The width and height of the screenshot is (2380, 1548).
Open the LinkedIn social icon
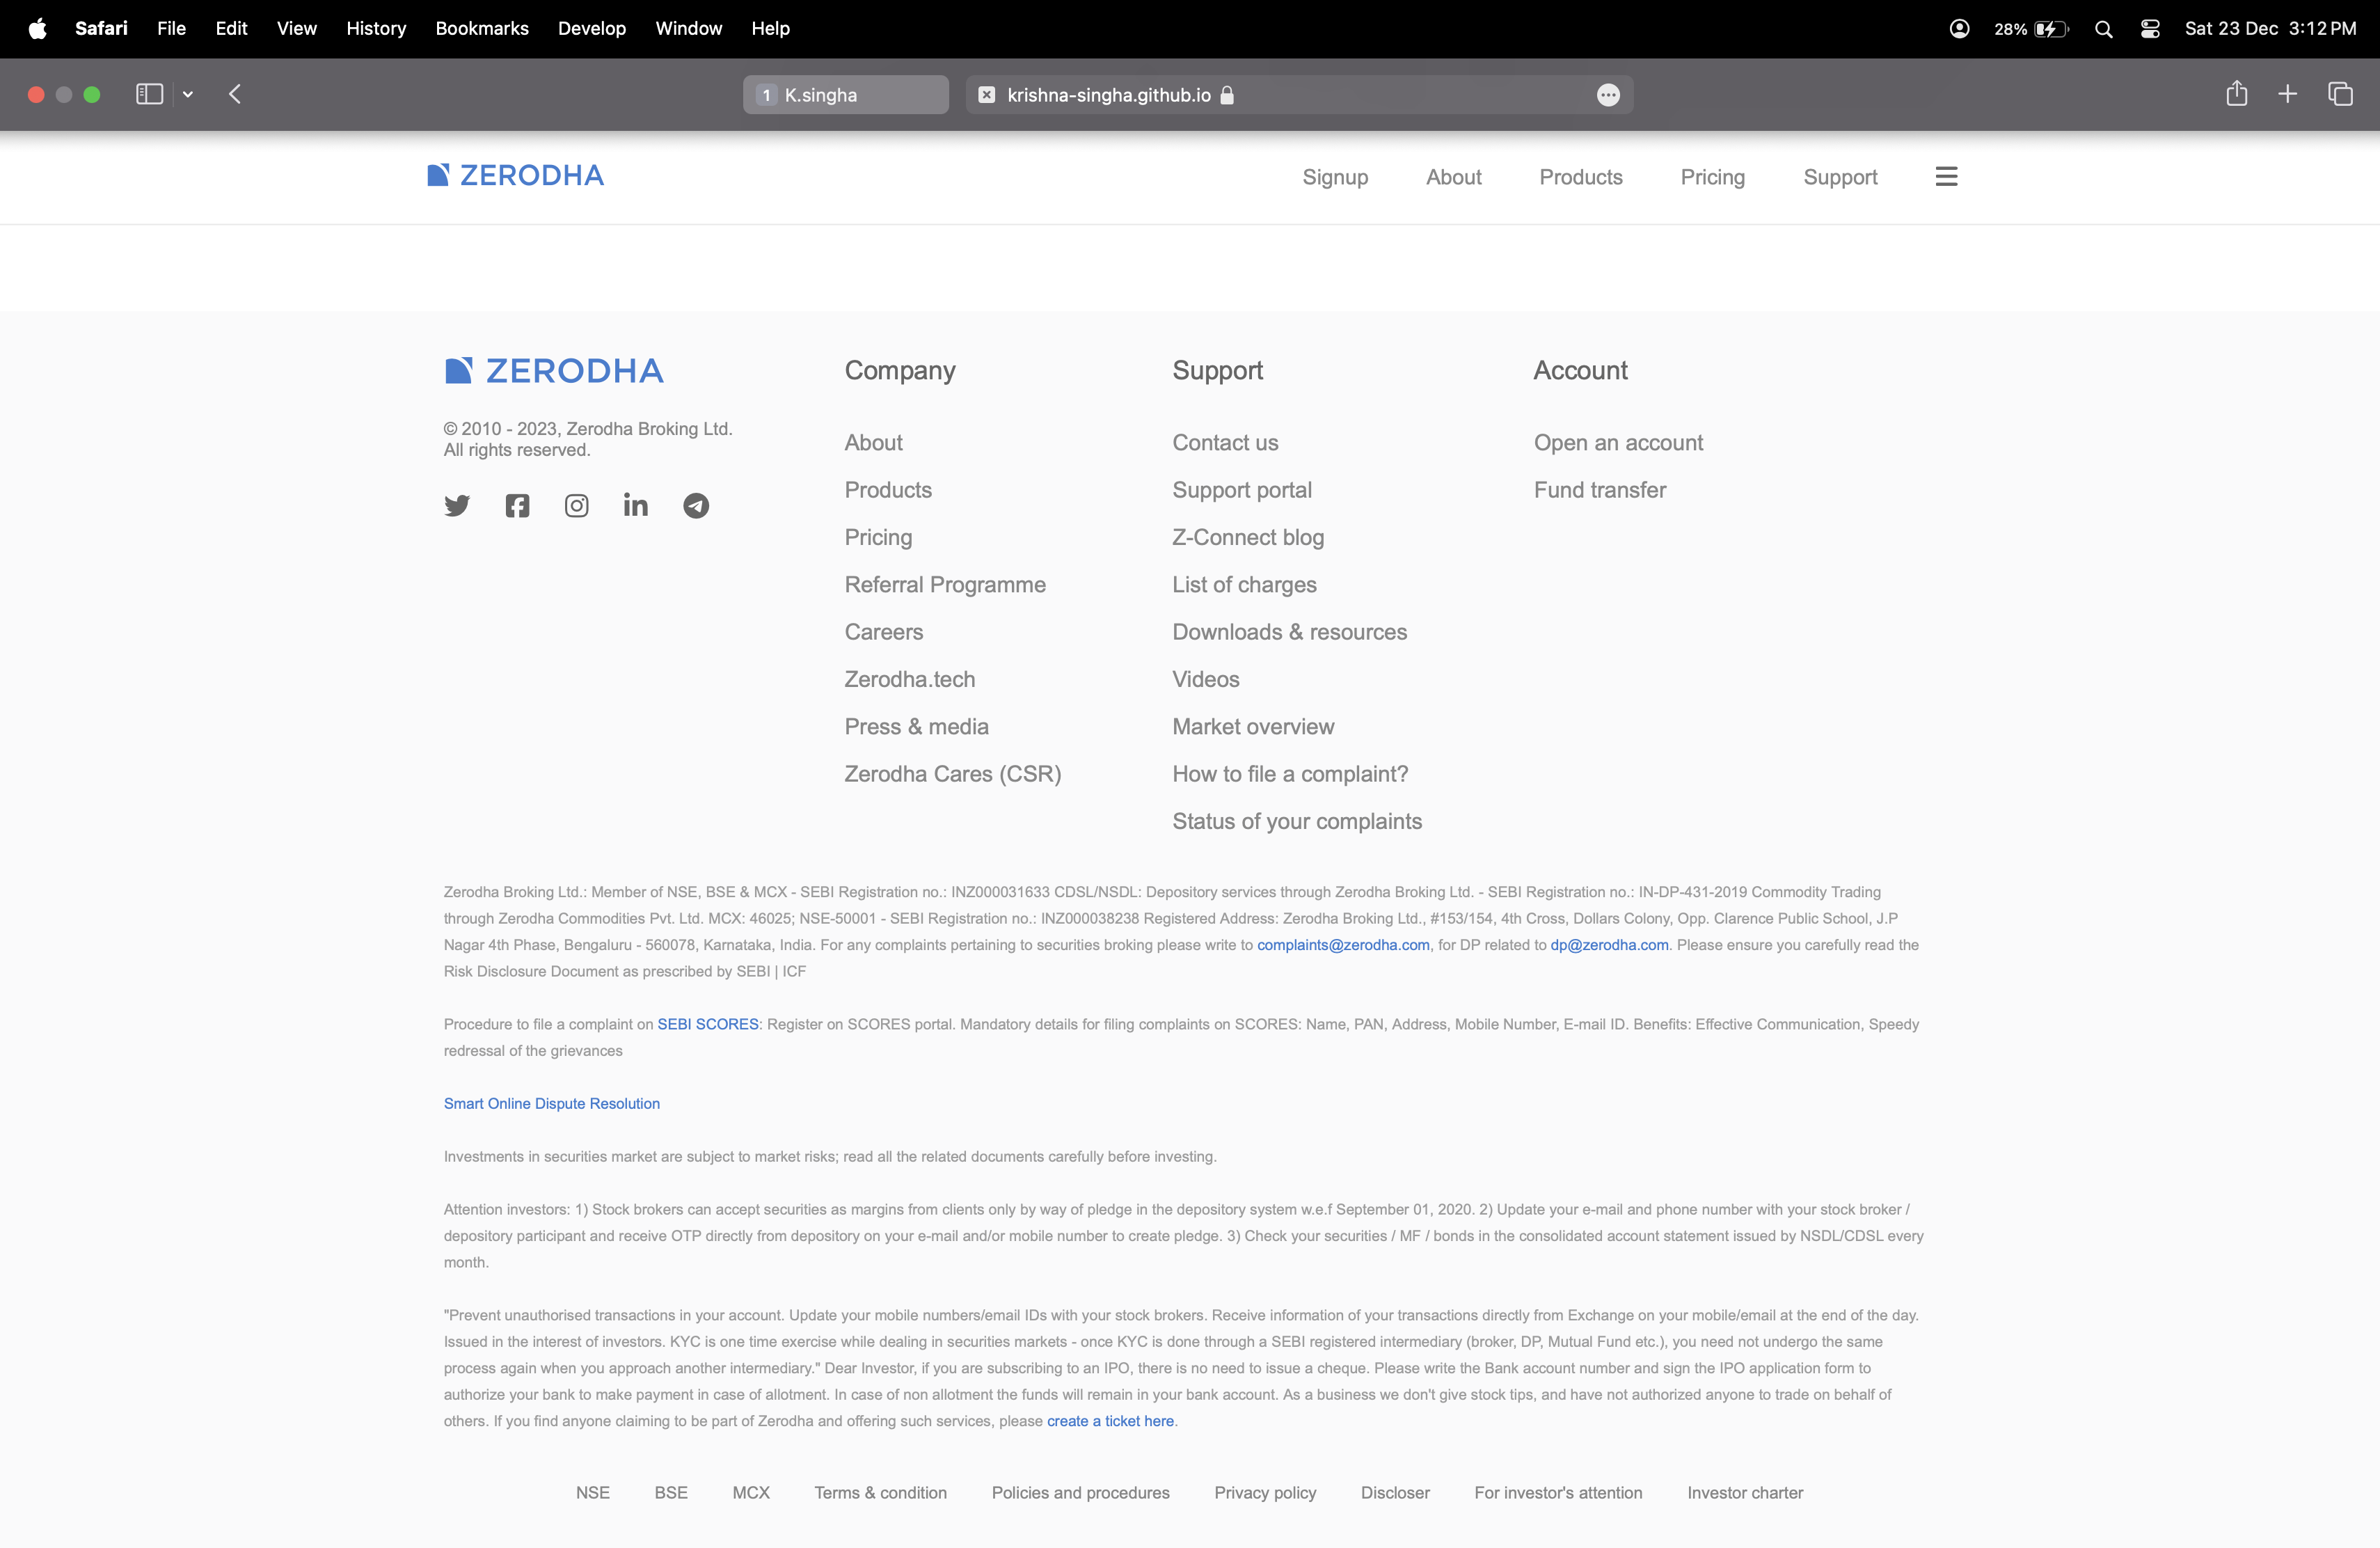(x=636, y=505)
